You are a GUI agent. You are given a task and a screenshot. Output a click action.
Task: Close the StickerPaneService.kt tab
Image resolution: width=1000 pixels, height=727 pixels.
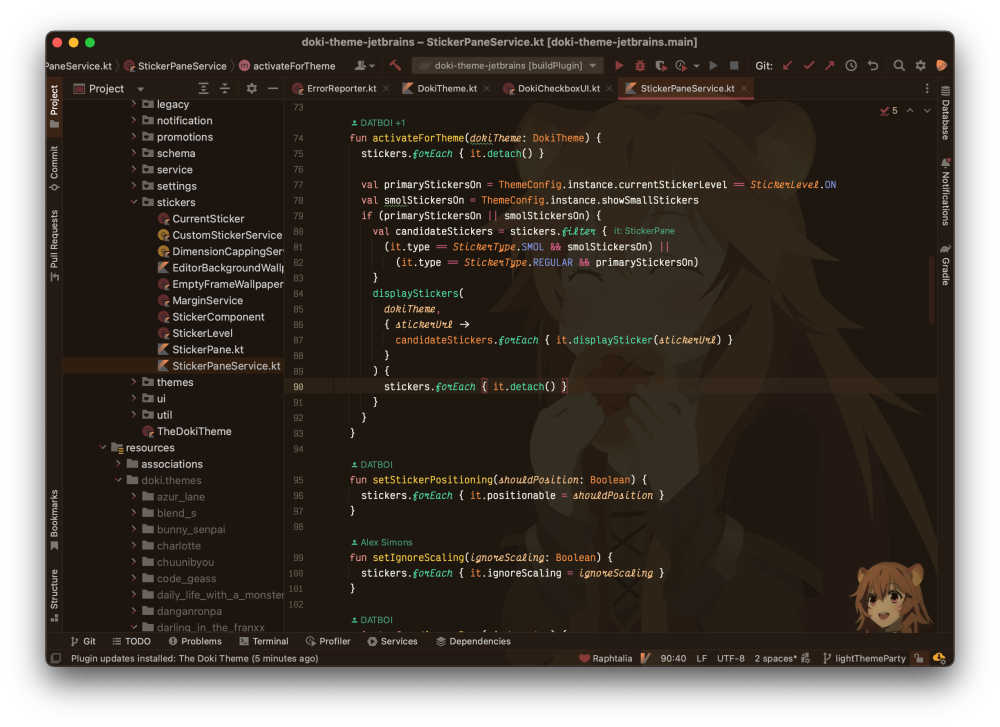(744, 89)
